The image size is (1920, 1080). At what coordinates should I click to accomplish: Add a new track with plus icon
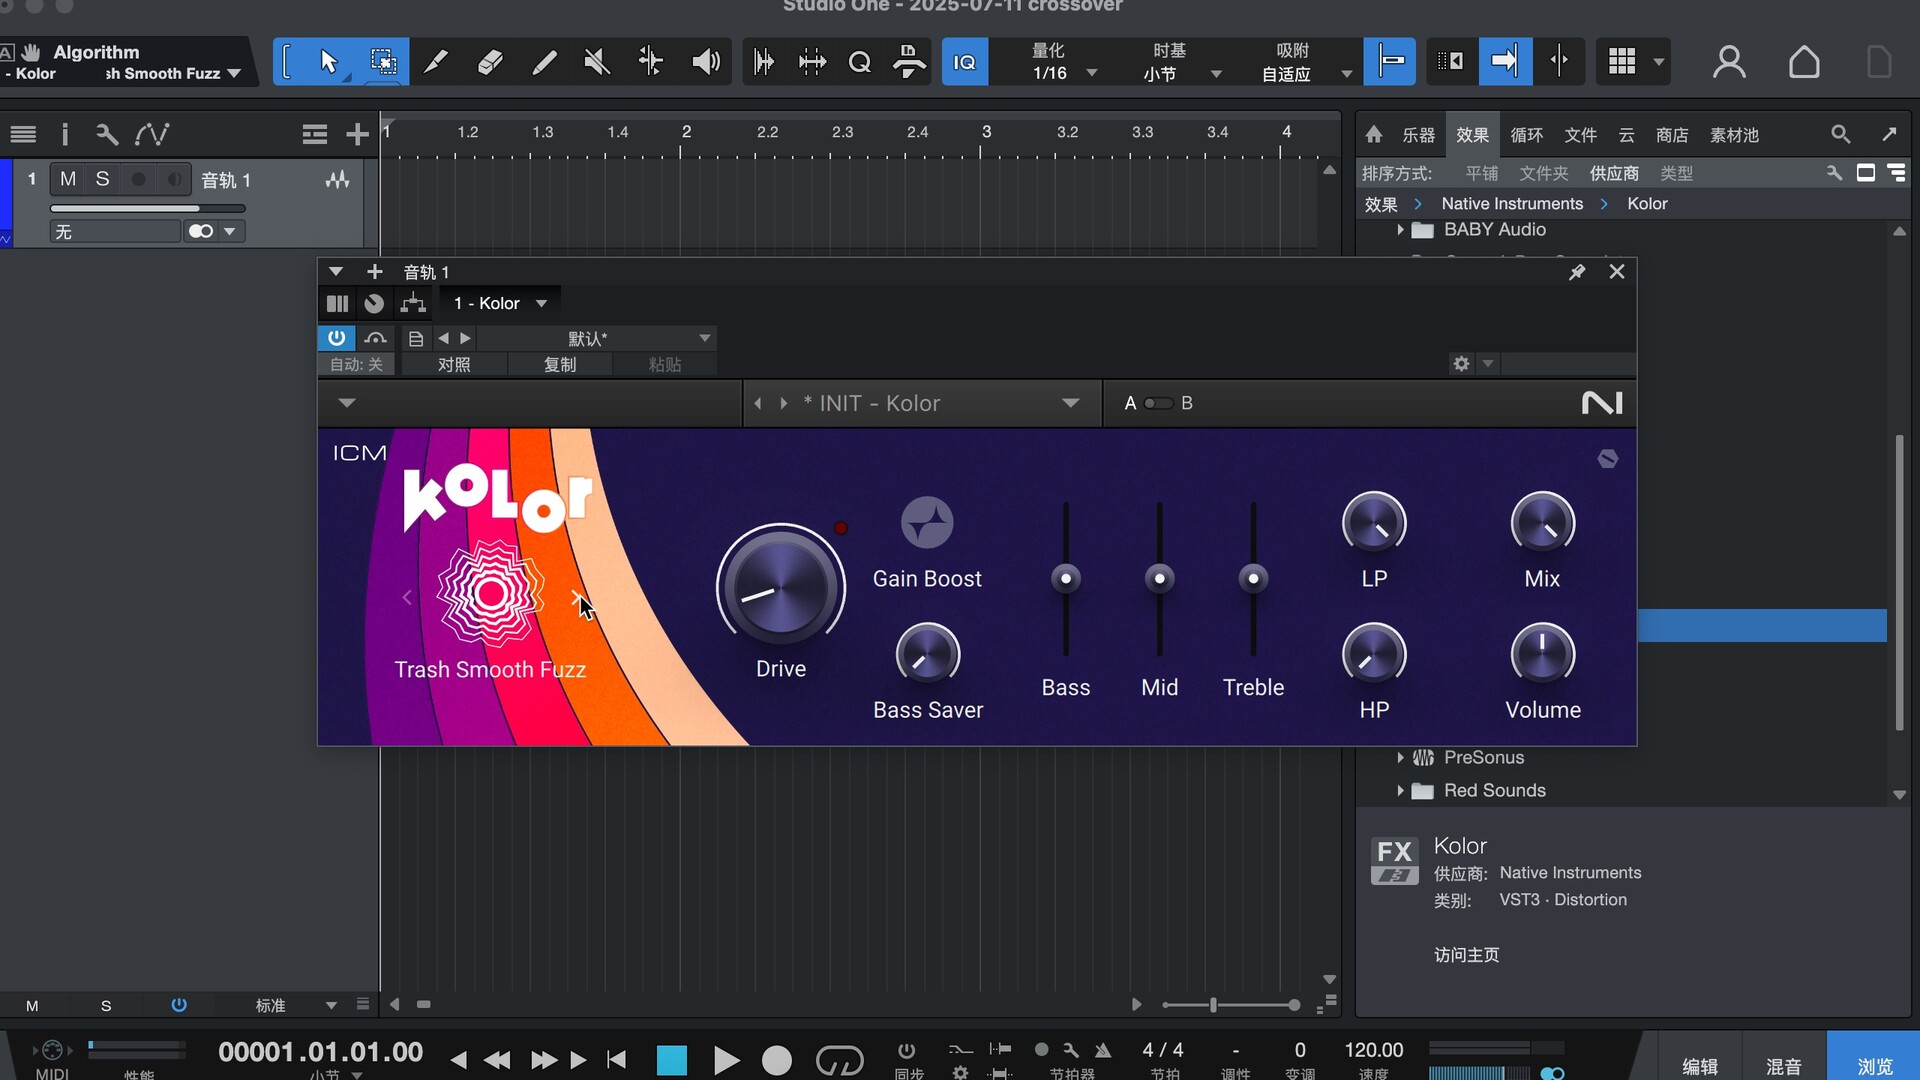pos(357,134)
